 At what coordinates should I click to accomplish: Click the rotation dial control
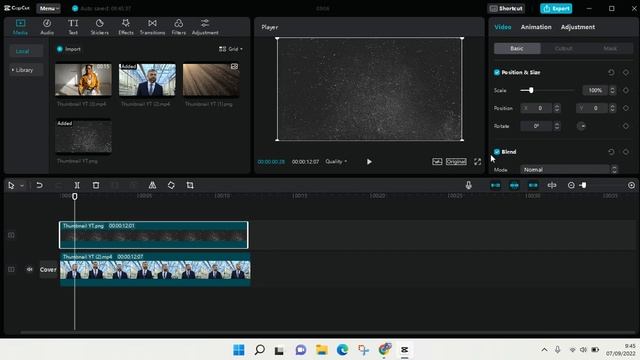tap(582, 126)
